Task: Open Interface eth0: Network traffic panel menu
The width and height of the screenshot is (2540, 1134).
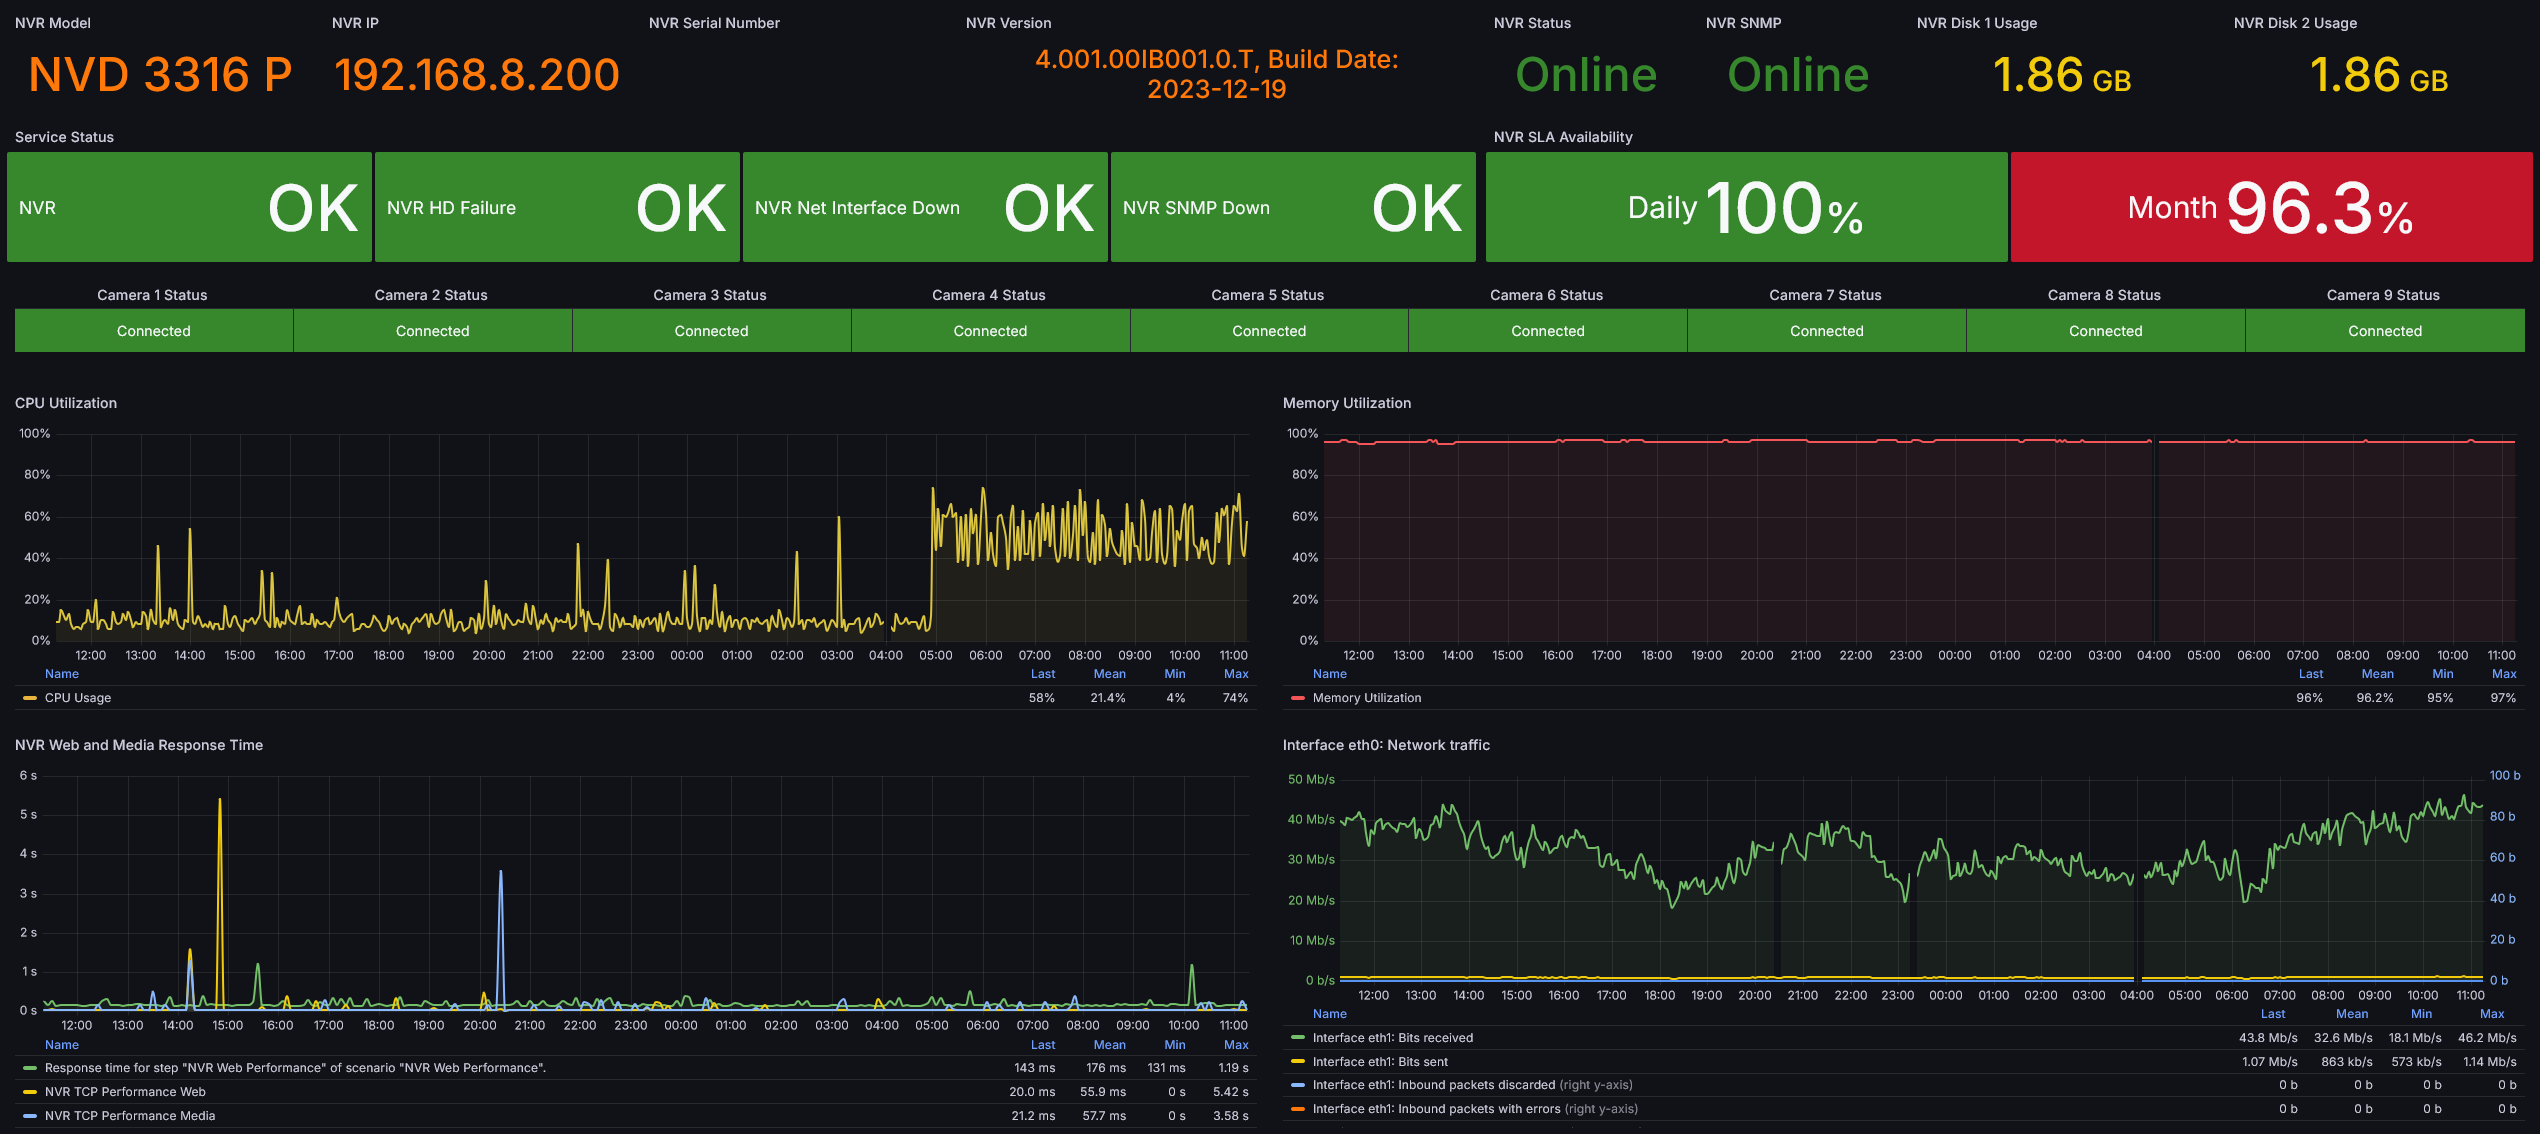Action: click(1385, 745)
